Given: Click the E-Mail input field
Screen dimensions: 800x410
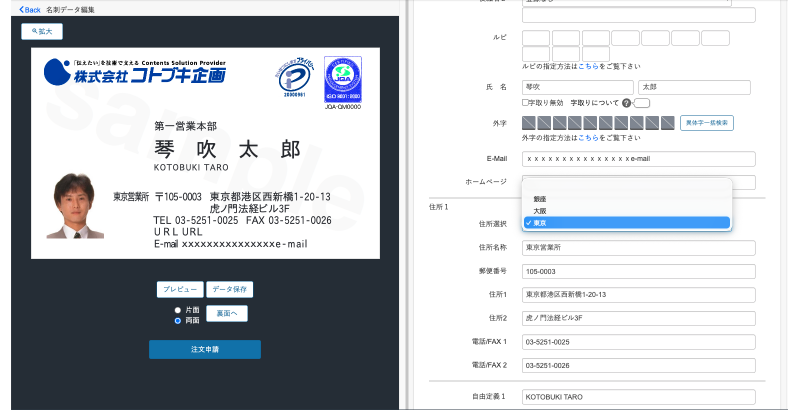Looking at the screenshot, I should tap(639, 158).
